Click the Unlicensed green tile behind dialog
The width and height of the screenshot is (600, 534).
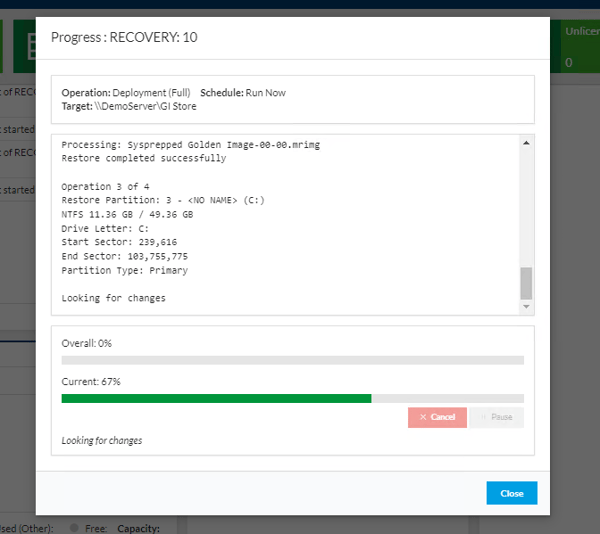click(x=579, y=47)
